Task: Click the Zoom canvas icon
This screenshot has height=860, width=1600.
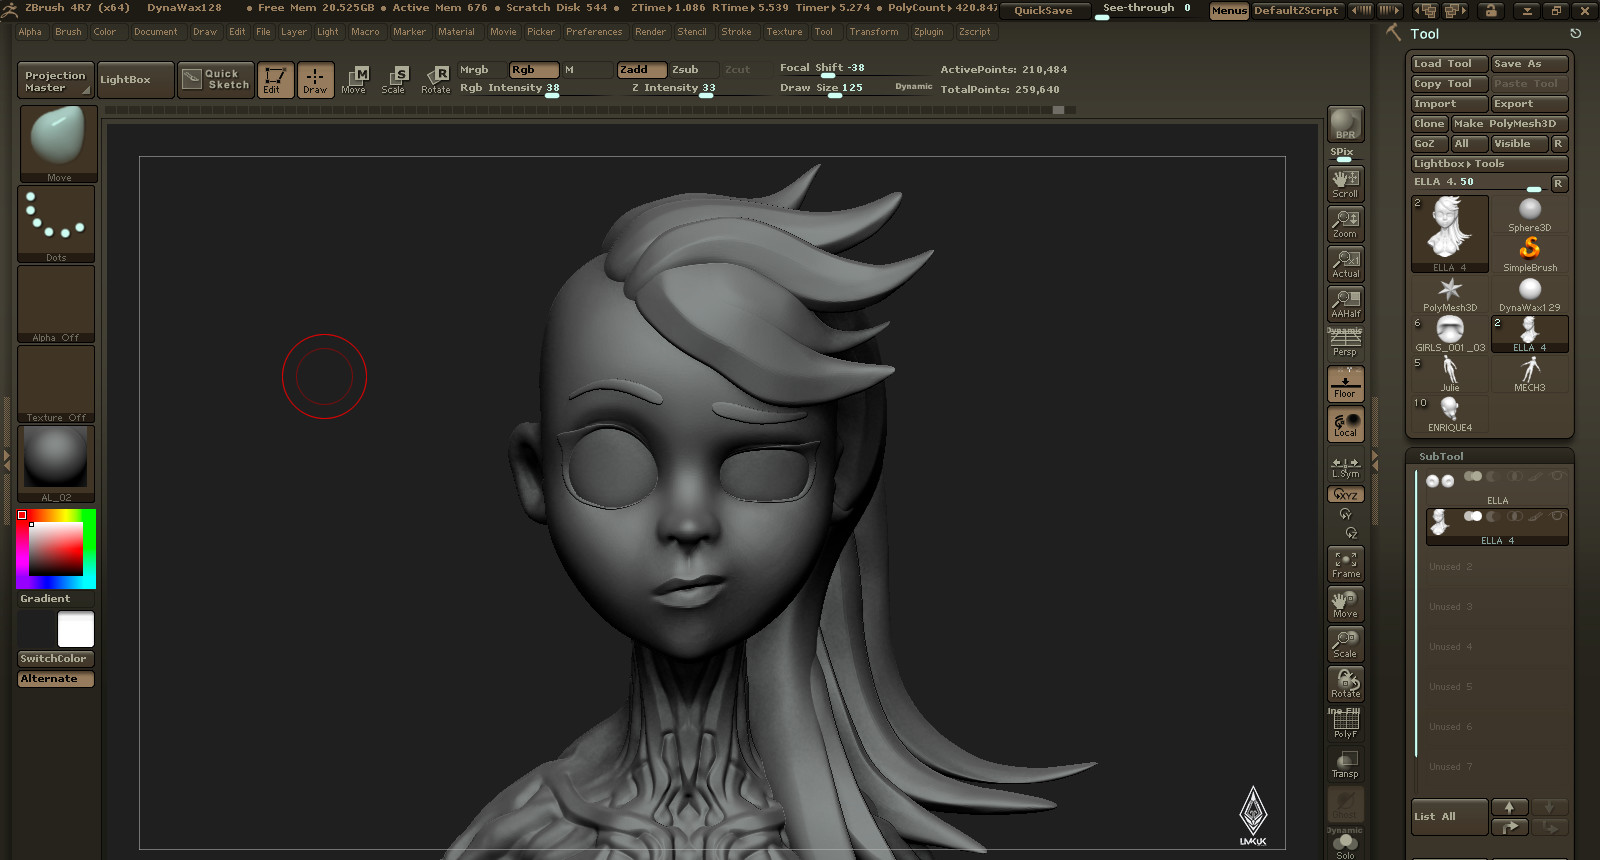Action: (1345, 224)
